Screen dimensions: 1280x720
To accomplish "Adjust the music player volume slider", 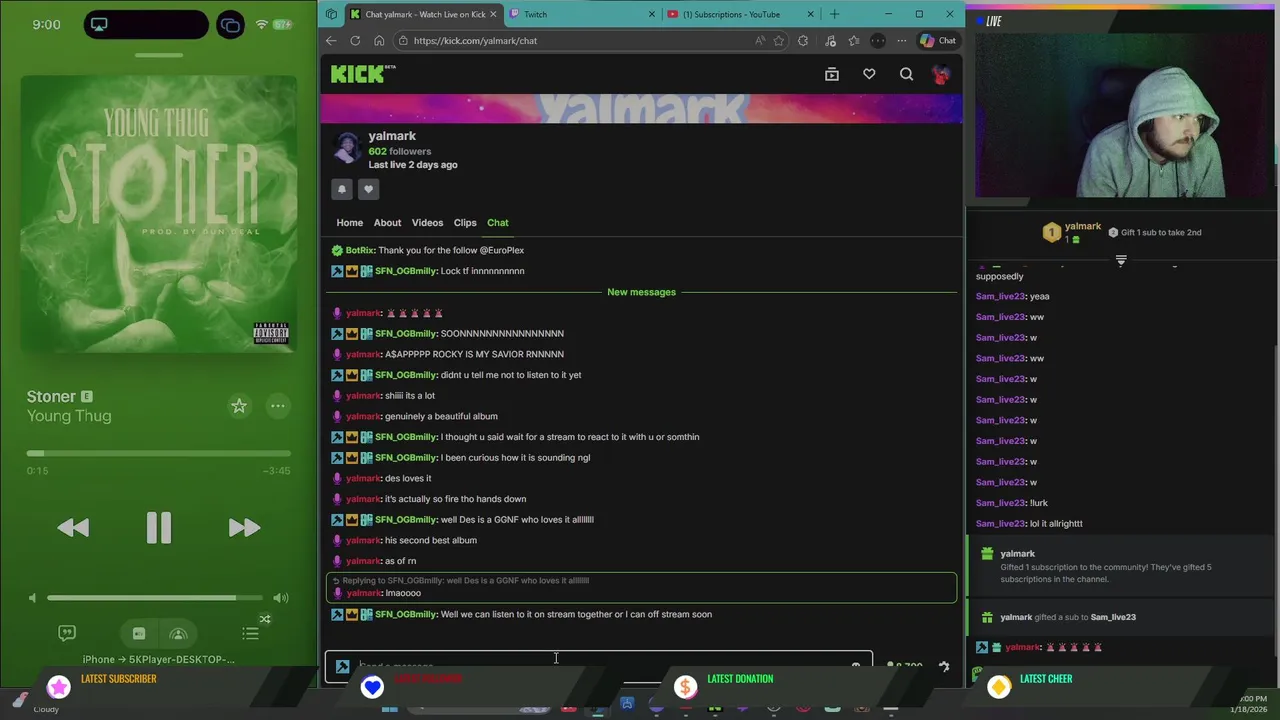I will pyautogui.click(x=156, y=598).
